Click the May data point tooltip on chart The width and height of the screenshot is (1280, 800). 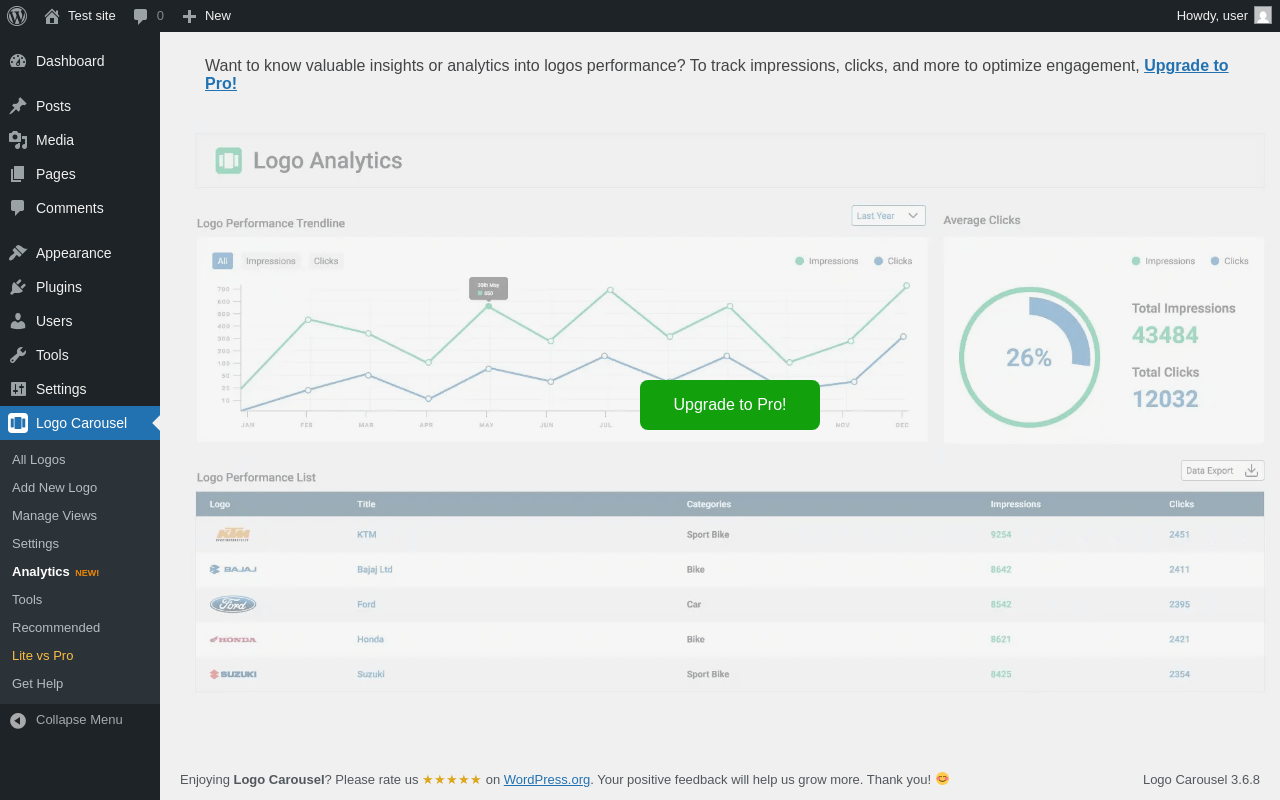point(489,288)
